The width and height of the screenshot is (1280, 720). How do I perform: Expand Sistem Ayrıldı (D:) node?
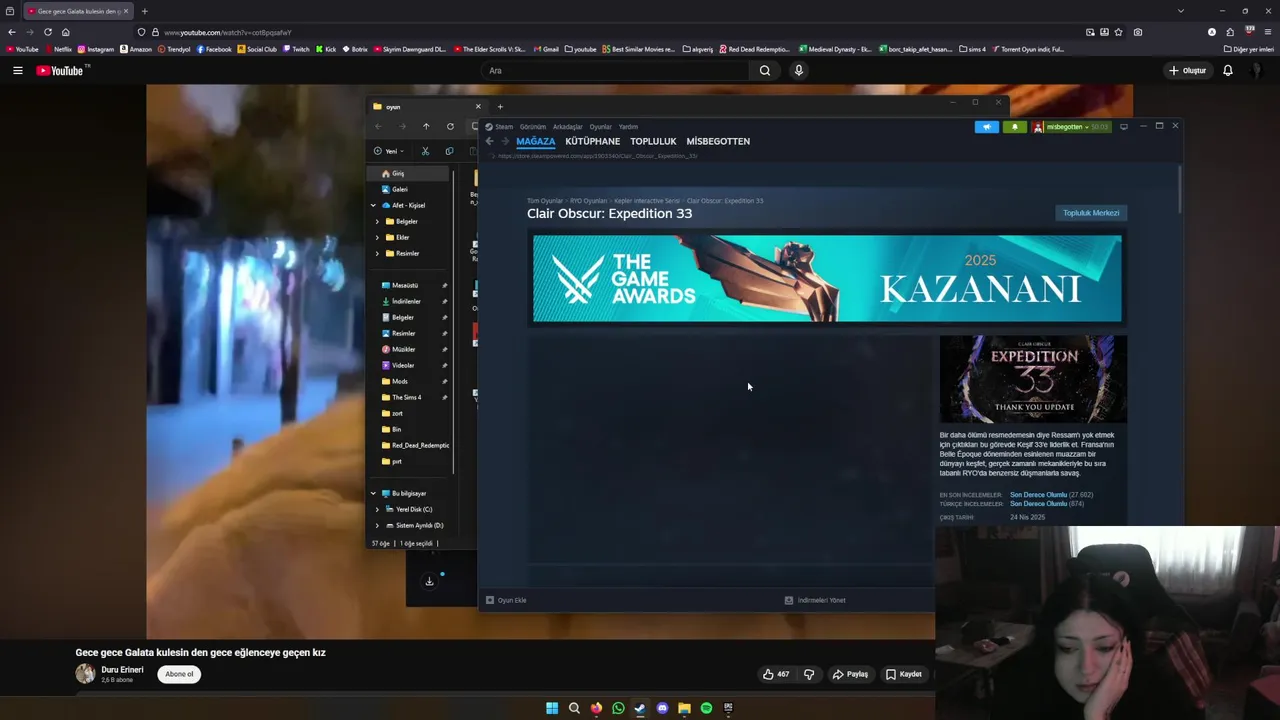377,525
